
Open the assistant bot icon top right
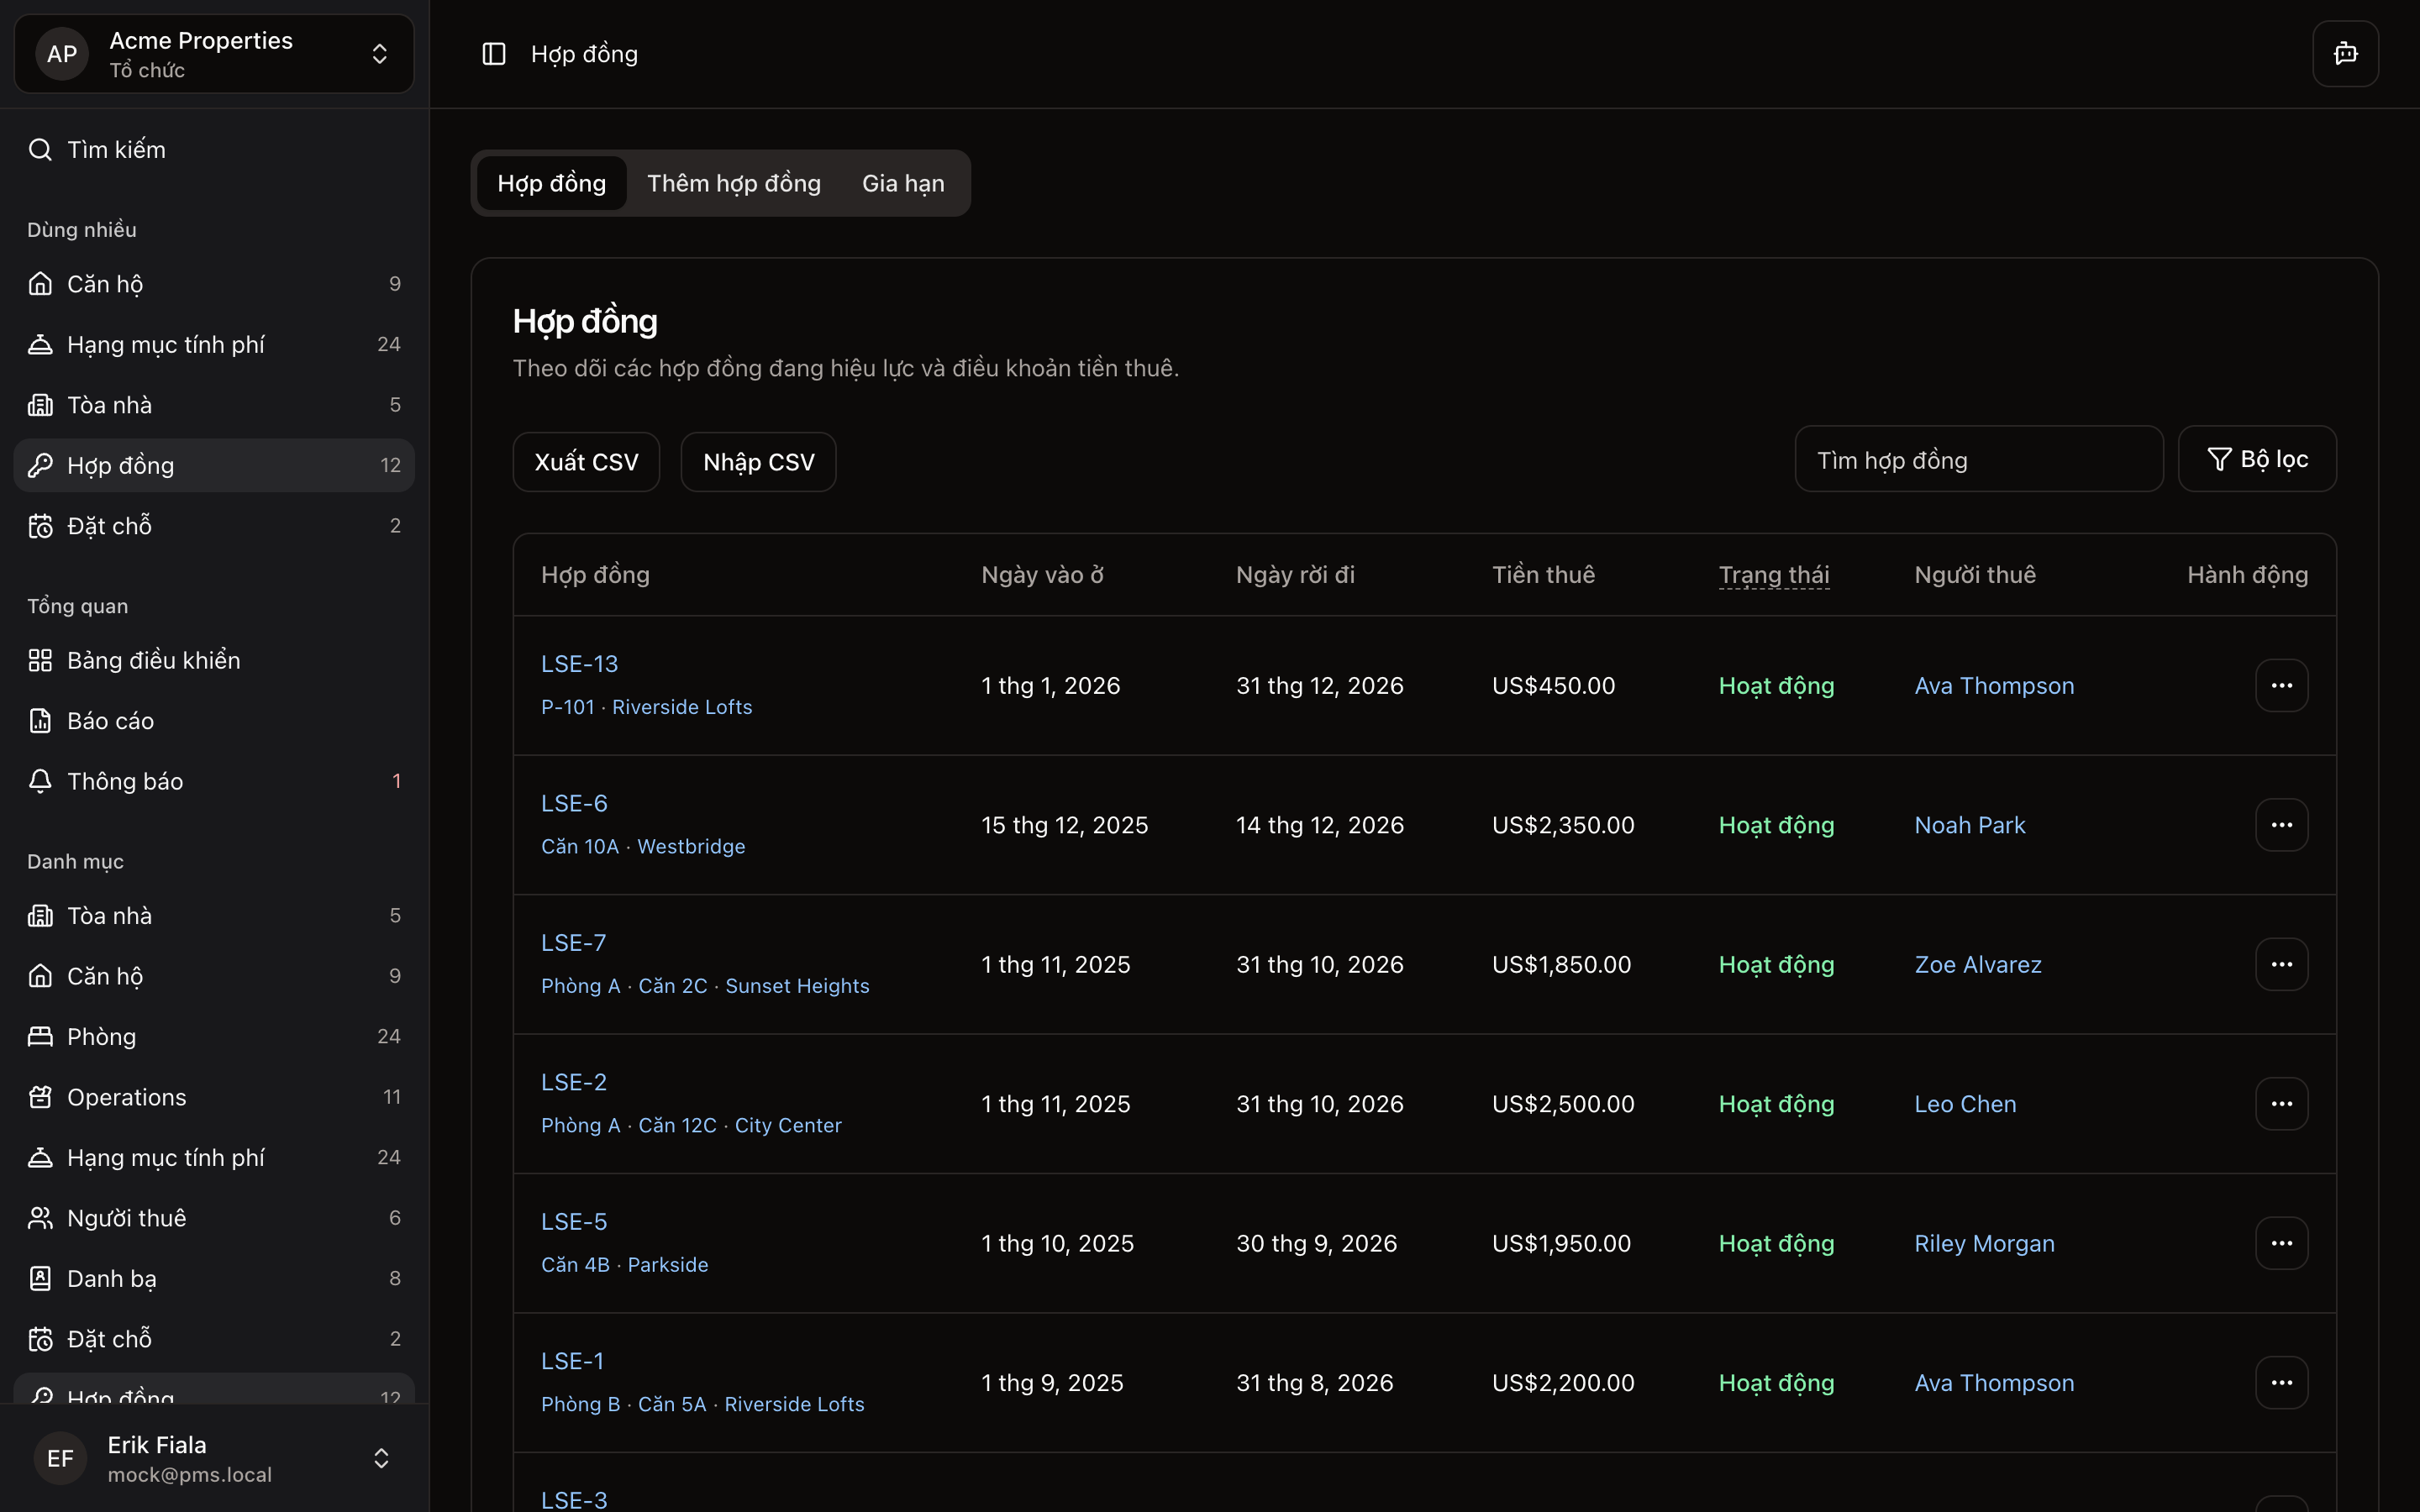pos(2345,54)
